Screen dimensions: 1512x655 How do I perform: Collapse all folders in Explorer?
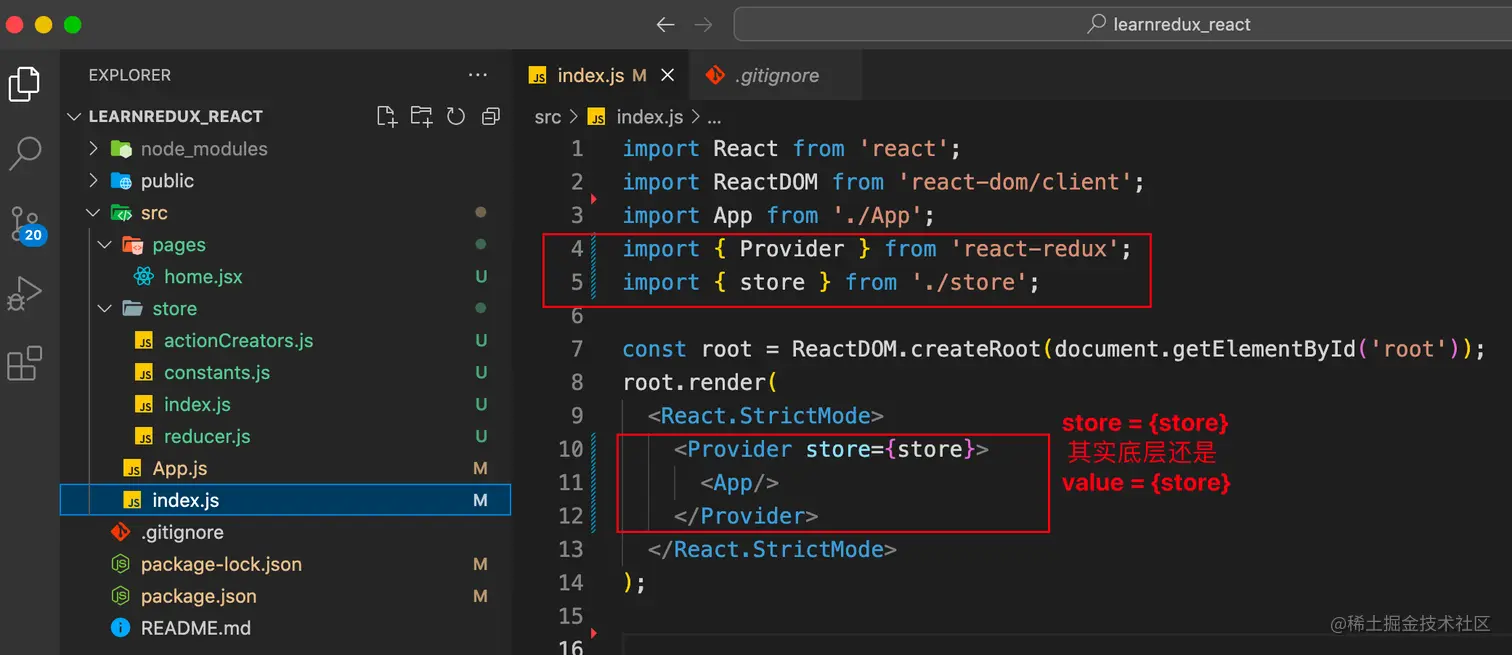[x=490, y=116]
